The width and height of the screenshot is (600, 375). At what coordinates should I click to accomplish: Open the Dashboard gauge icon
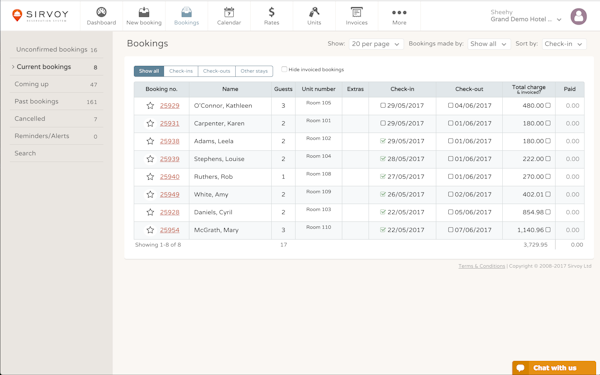coord(101,12)
